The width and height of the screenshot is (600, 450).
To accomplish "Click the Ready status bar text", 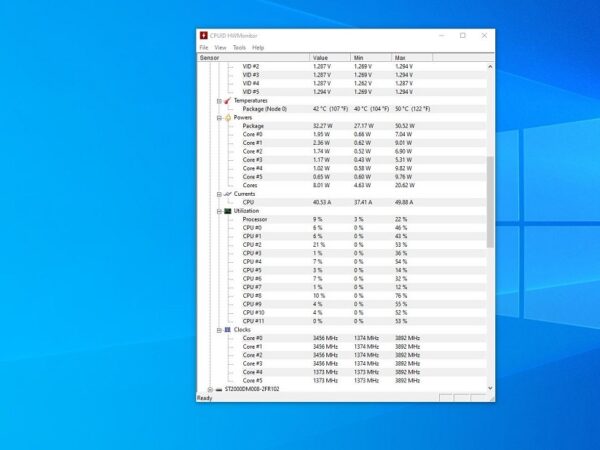I will tap(204, 398).
